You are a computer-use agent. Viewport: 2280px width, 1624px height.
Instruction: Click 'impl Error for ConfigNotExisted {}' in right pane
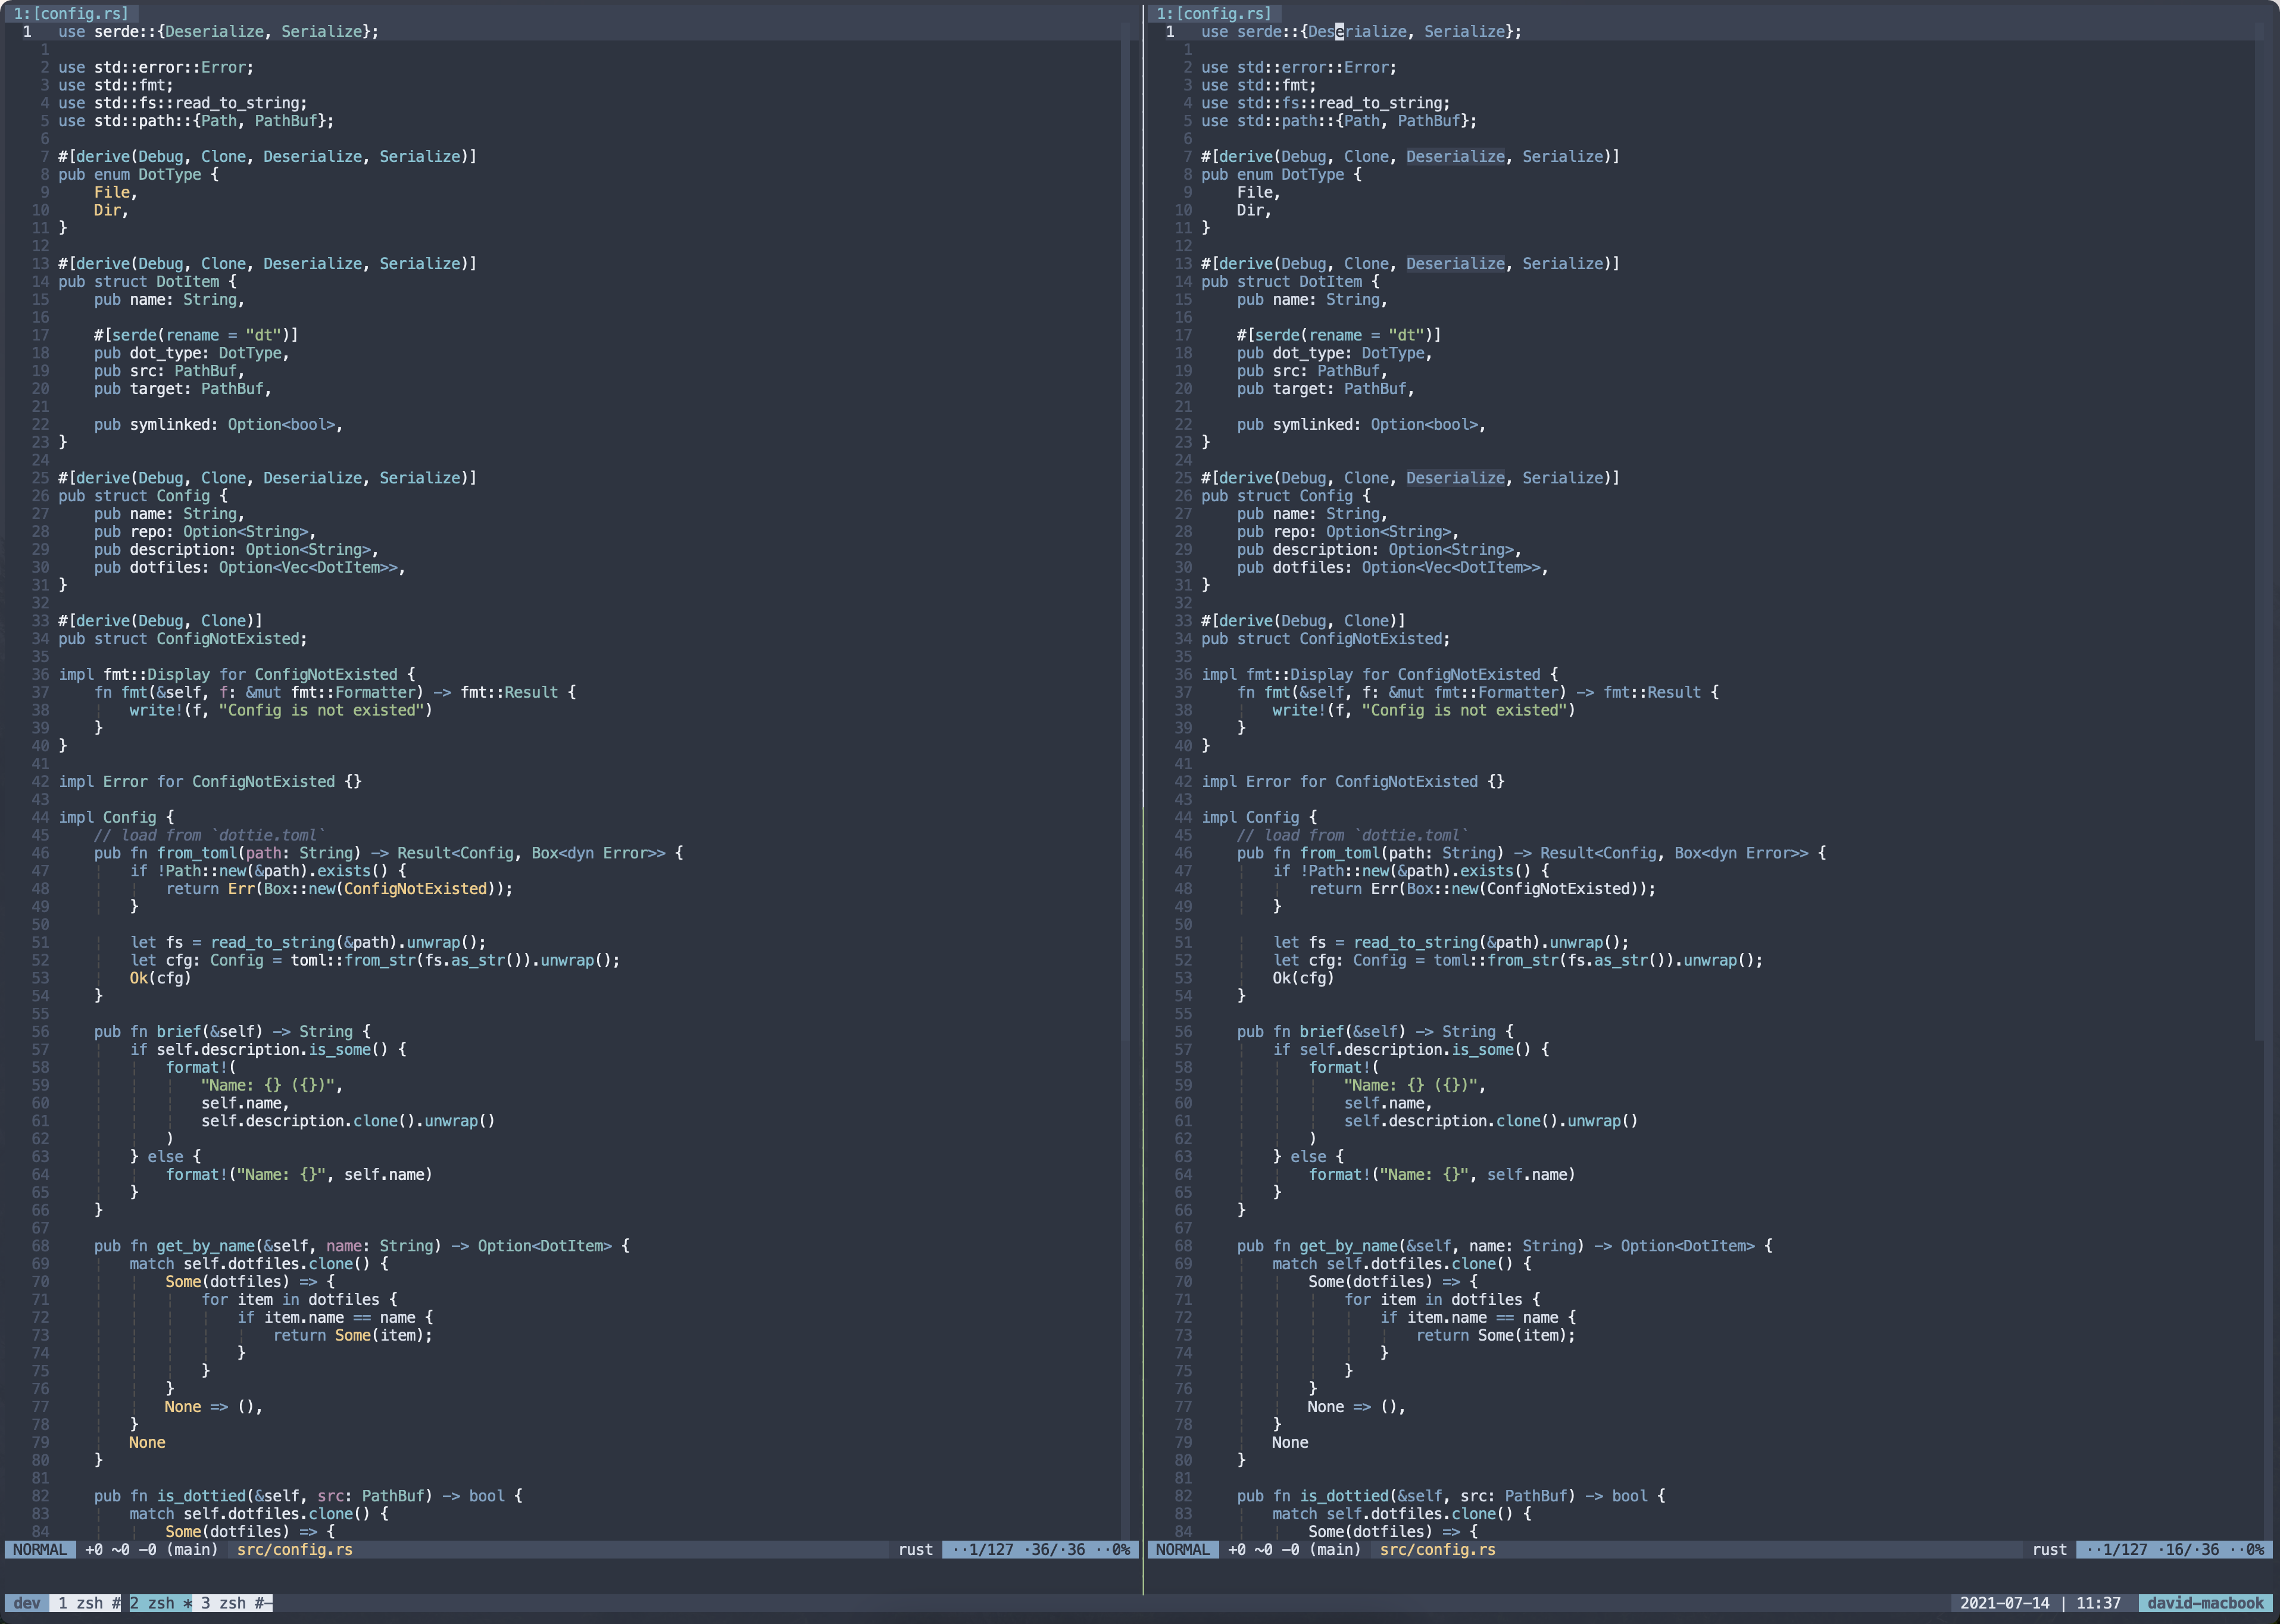[x=1353, y=781]
